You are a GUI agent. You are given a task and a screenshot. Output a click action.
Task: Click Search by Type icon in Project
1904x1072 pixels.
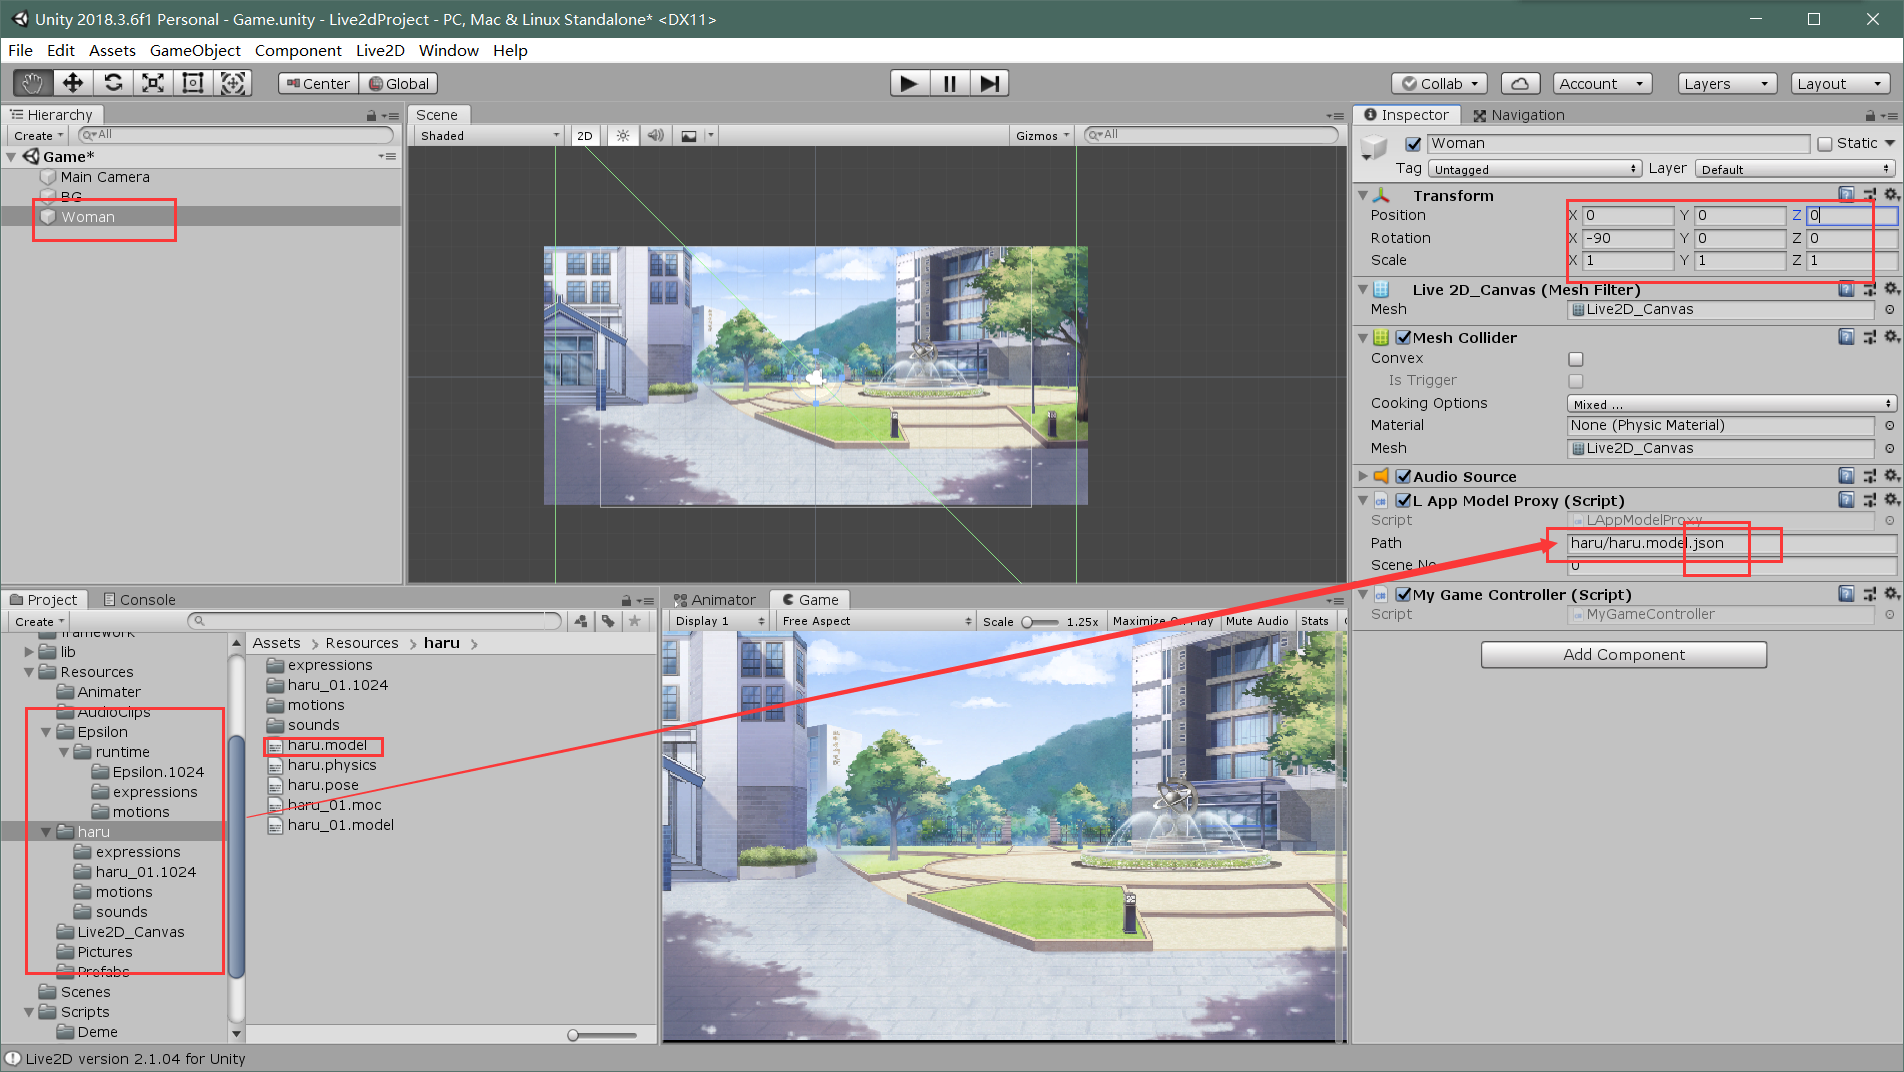pos(581,621)
